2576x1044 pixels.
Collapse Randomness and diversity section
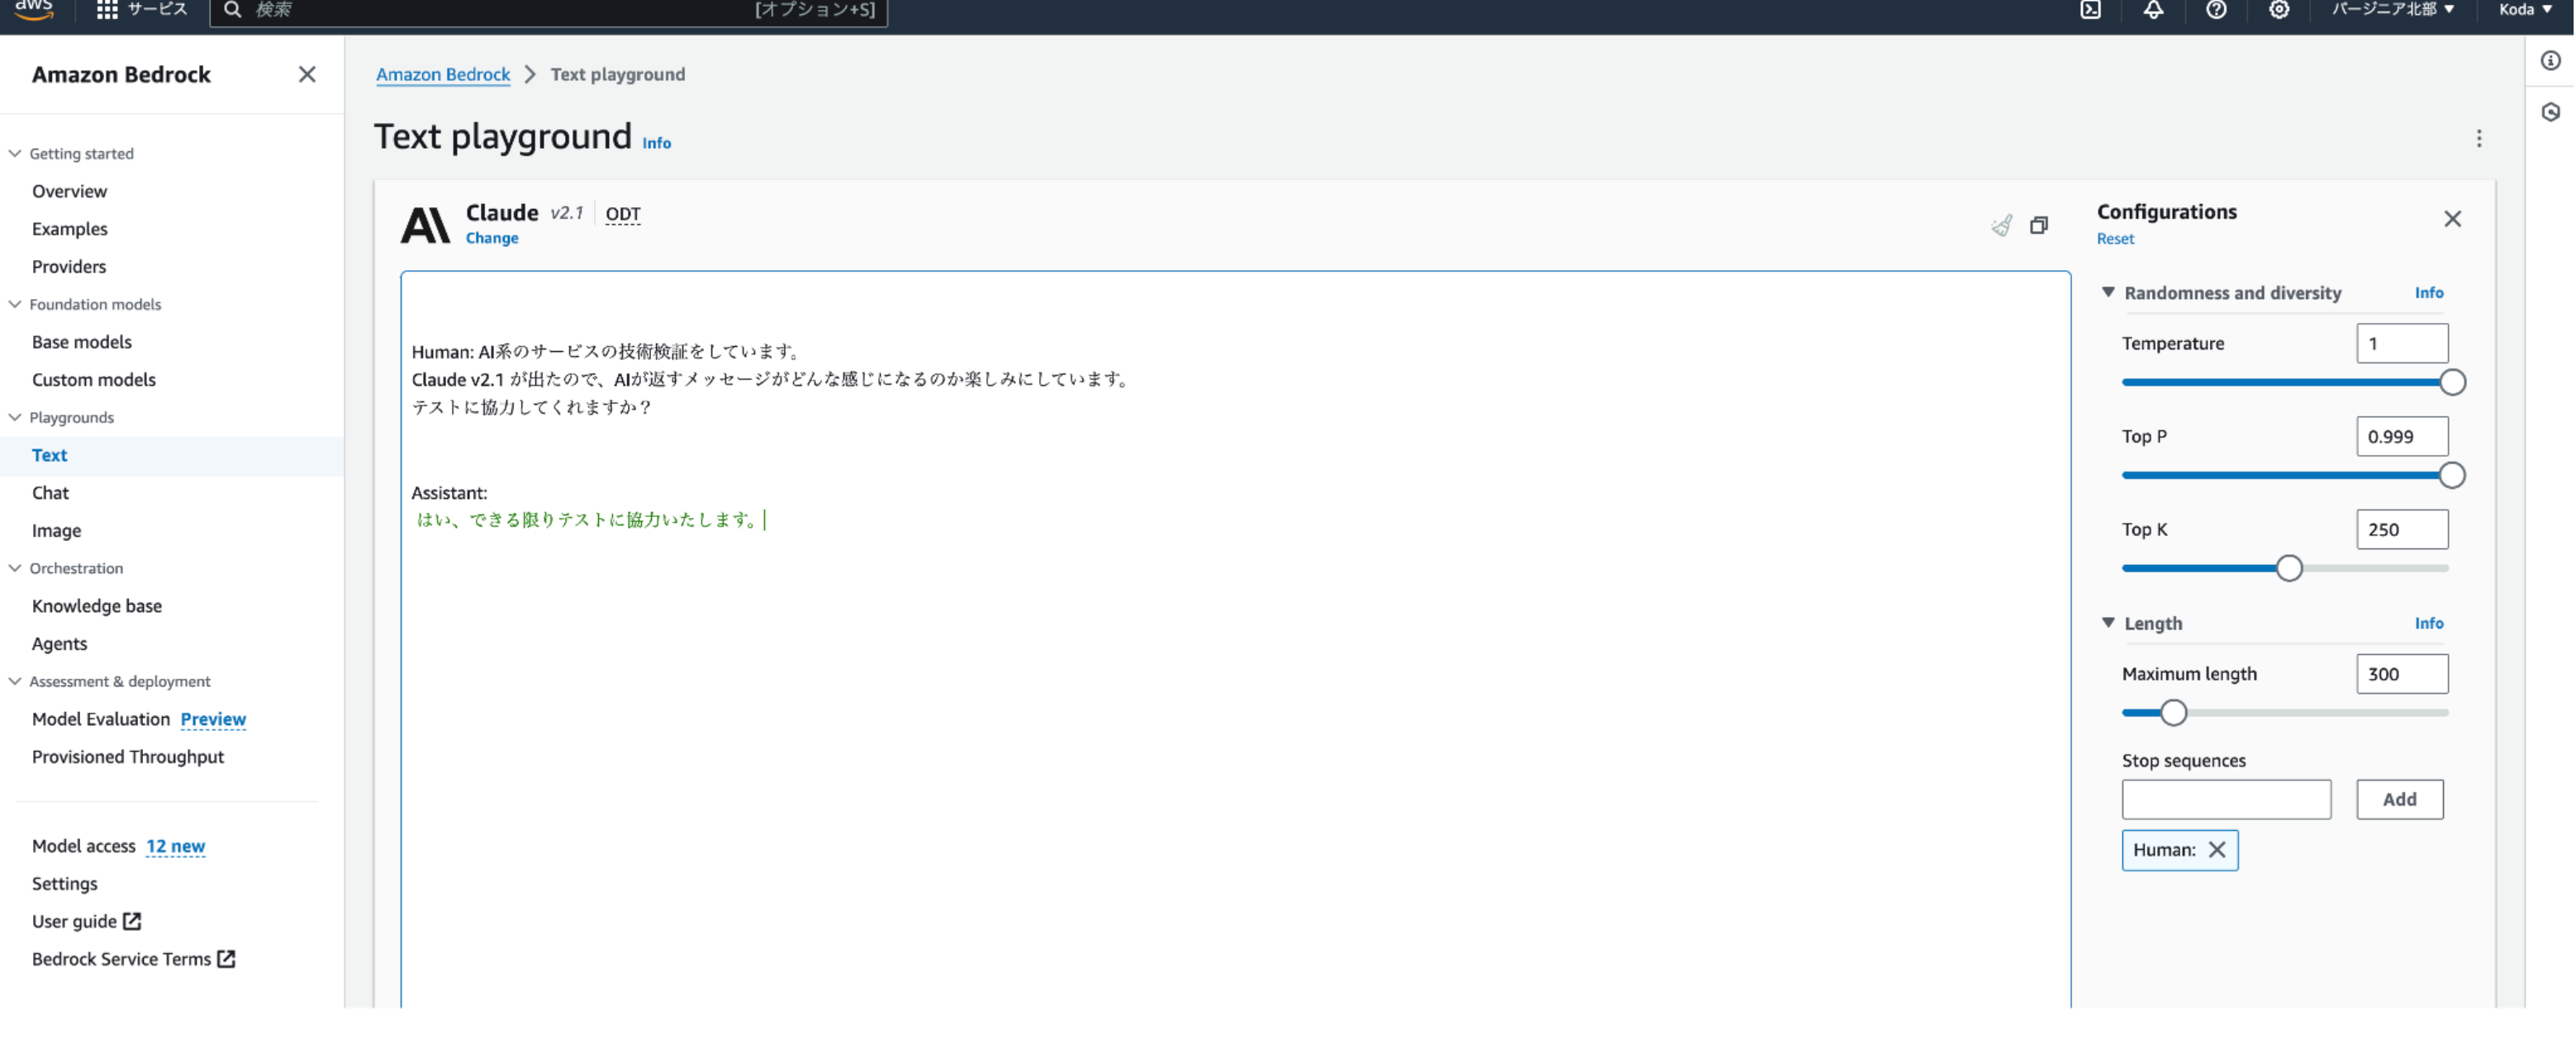tap(2108, 292)
